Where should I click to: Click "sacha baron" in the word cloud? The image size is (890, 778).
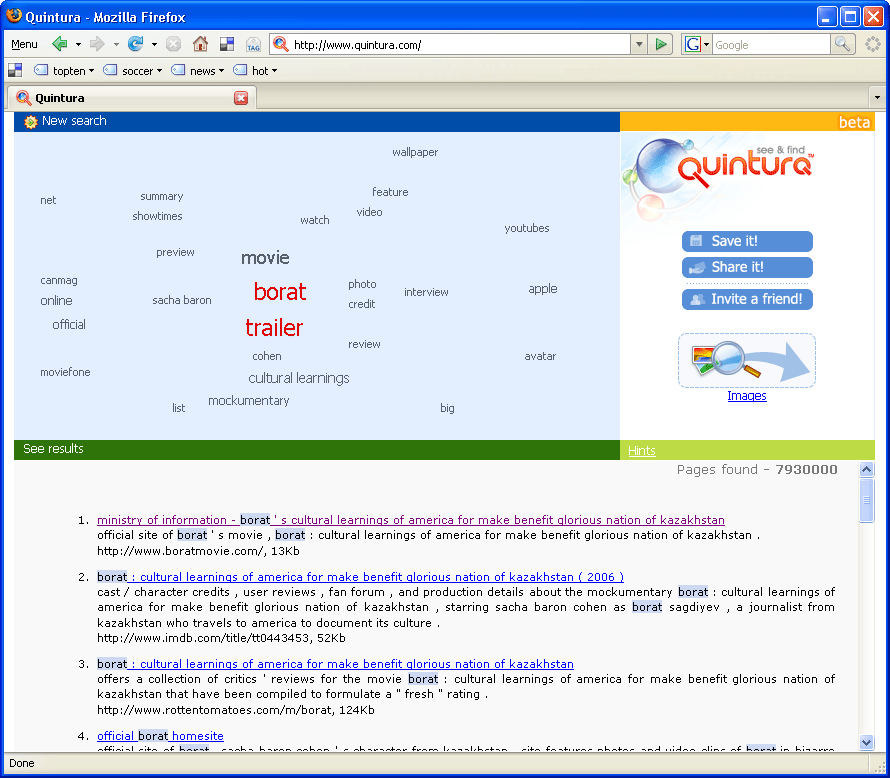click(182, 300)
